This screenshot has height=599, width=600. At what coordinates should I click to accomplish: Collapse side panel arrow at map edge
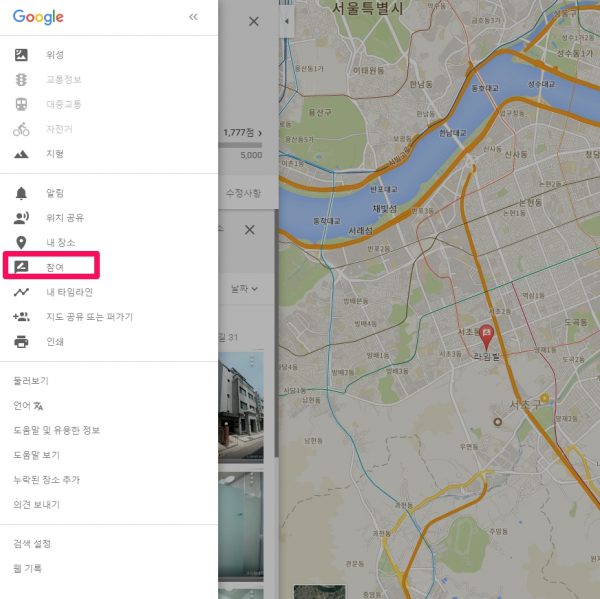[287, 21]
